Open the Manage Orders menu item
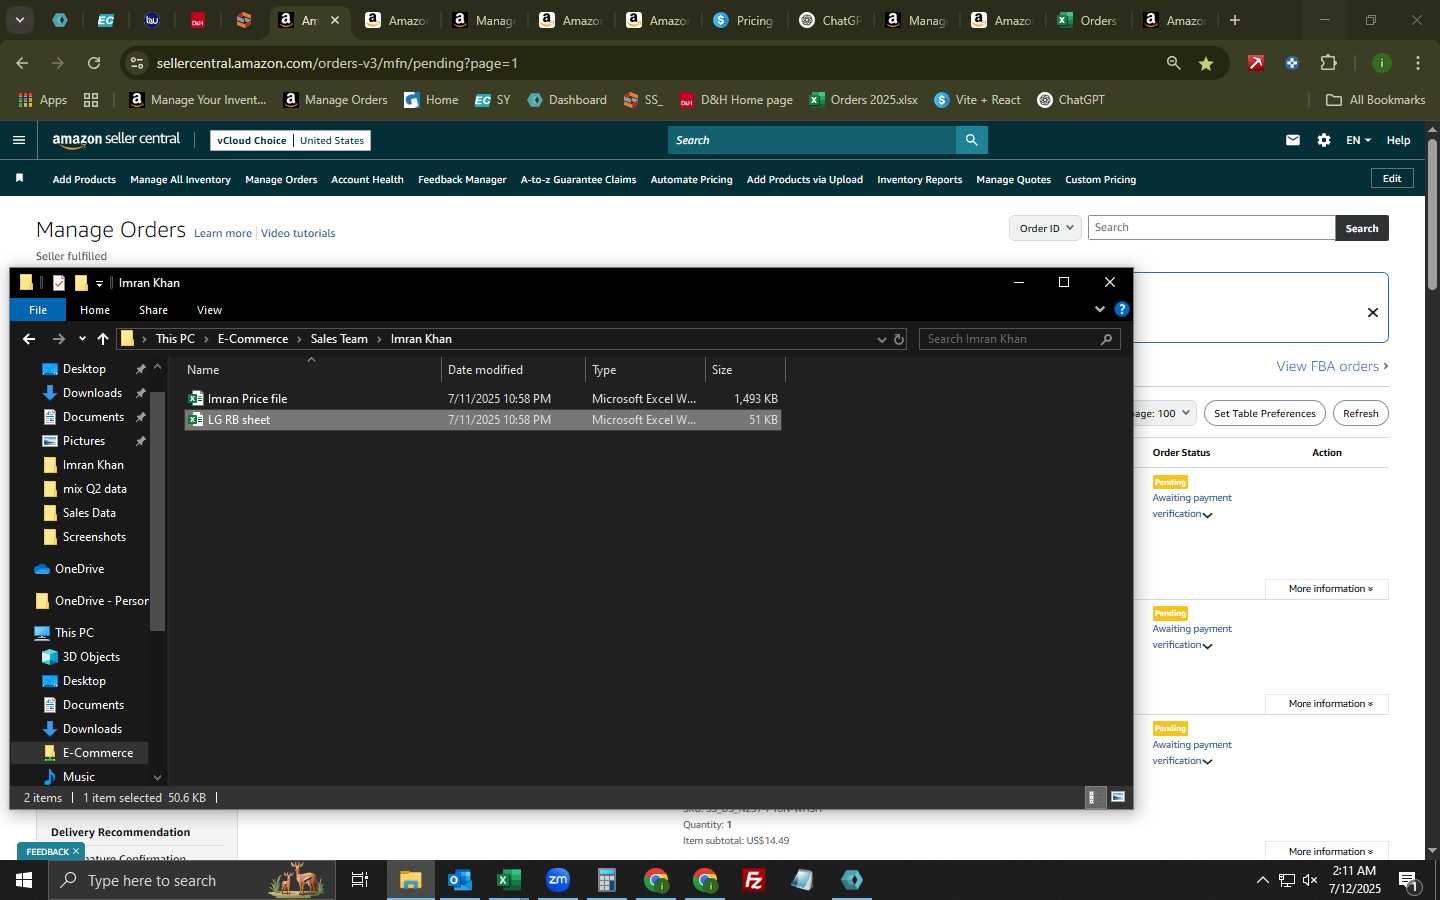Image resolution: width=1440 pixels, height=900 pixels. (x=281, y=180)
